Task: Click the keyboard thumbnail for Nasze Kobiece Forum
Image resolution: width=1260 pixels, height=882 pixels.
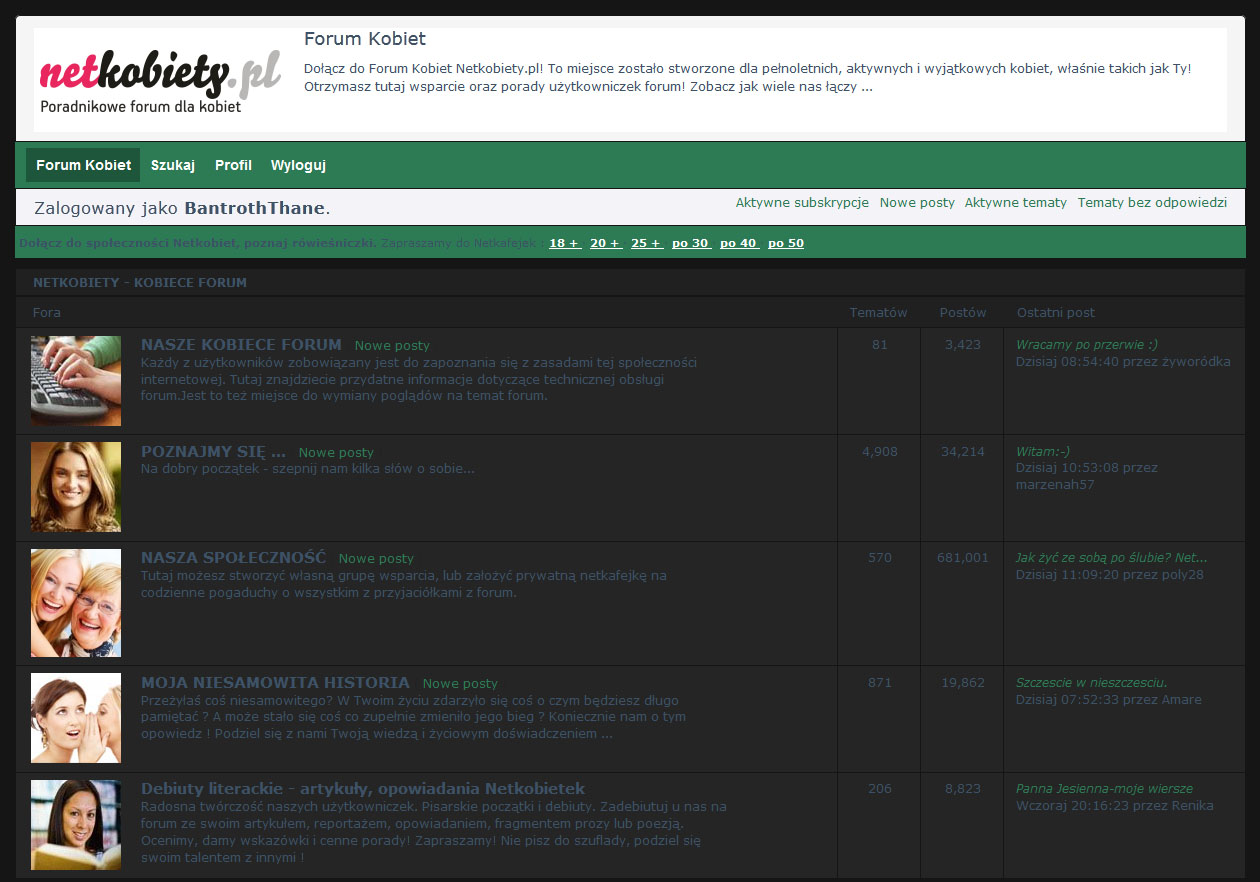Action: pyautogui.click(x=76, y=381)
